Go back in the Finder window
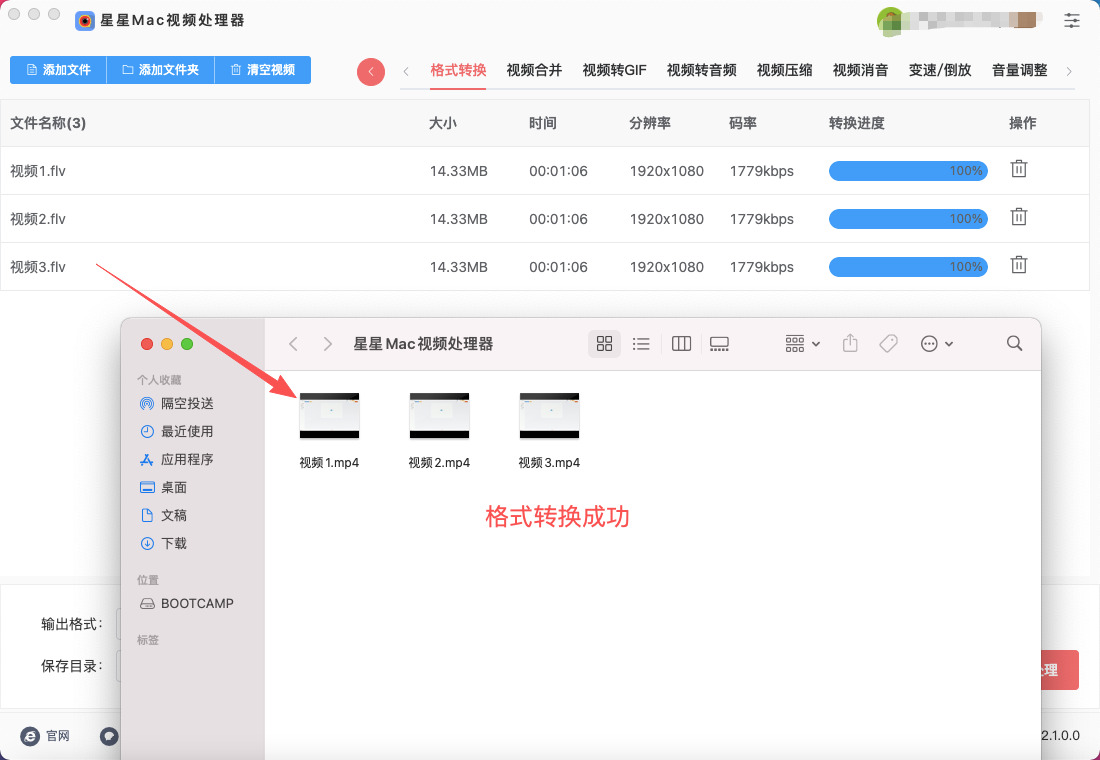Viewport: 1100px width, 760px height. coord(293,344)
